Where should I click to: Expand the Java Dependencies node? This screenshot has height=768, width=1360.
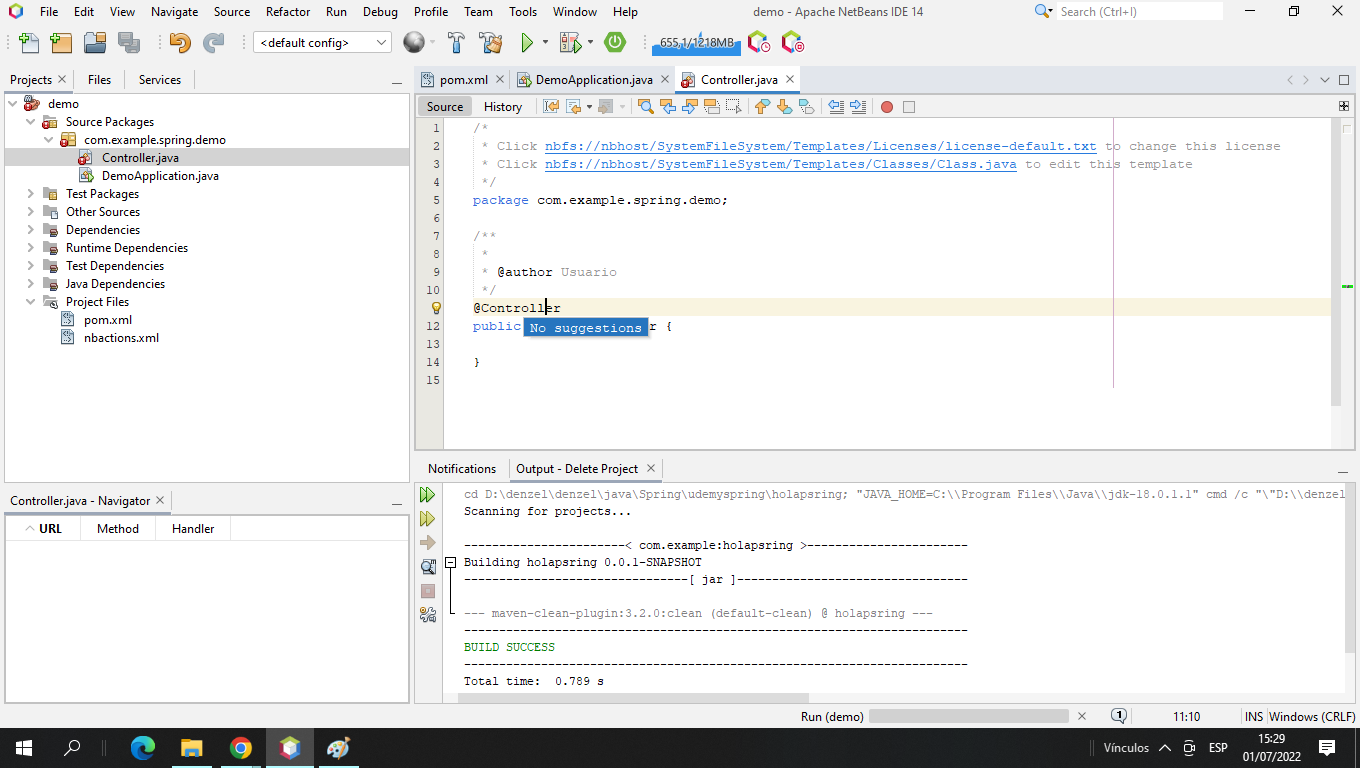[x=31, y=284]
